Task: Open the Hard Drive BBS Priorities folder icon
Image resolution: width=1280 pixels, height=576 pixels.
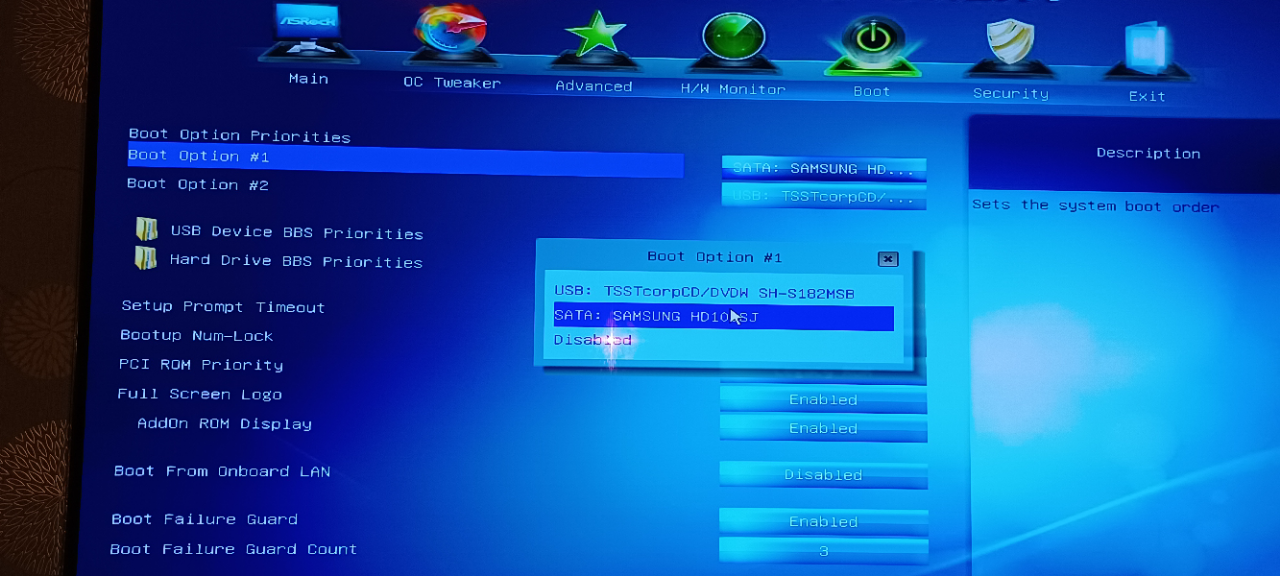Action: click(146, 258)
